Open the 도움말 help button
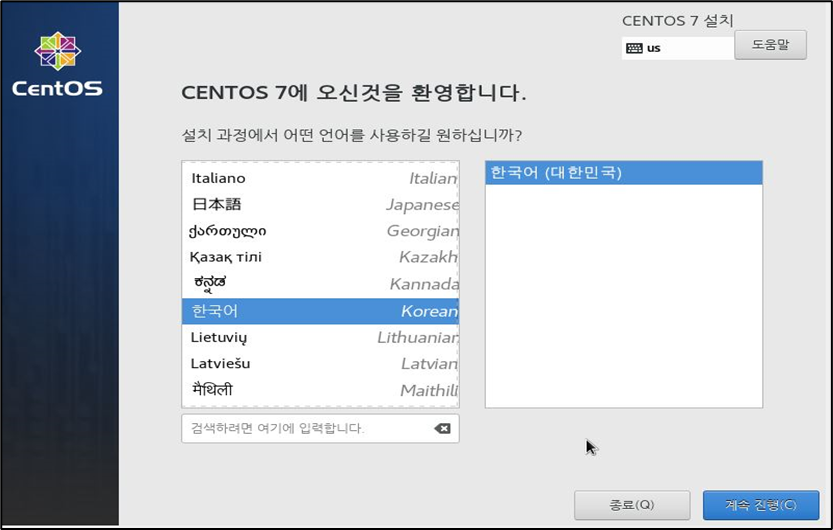 770,45
